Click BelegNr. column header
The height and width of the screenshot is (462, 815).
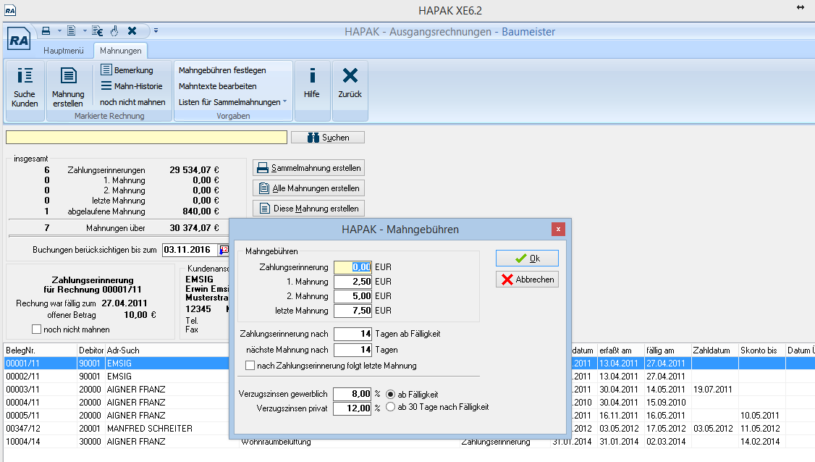(x=40, y=350)
